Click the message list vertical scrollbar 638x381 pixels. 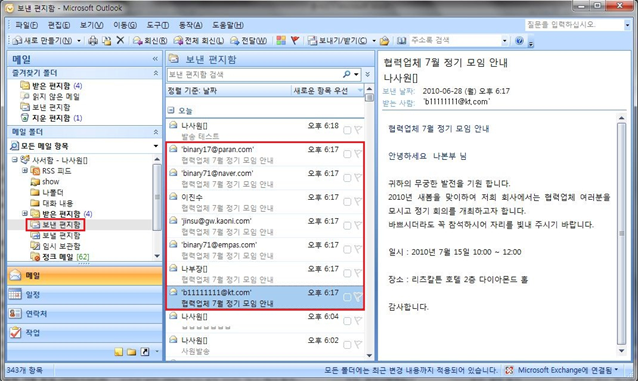(x=369, y=222)
